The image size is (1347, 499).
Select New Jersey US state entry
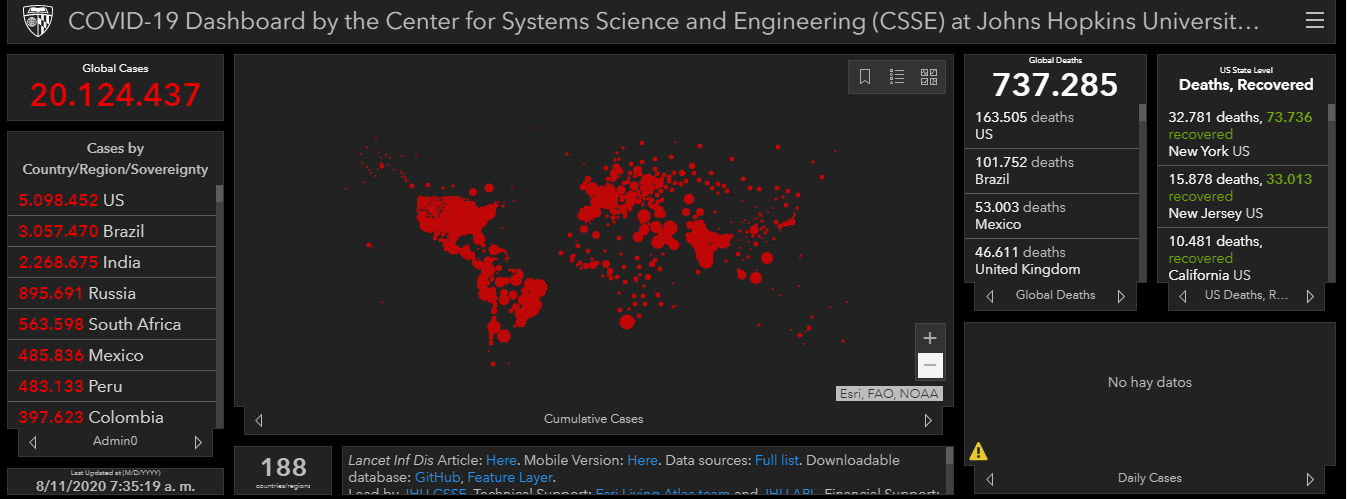coord(1242,196)
